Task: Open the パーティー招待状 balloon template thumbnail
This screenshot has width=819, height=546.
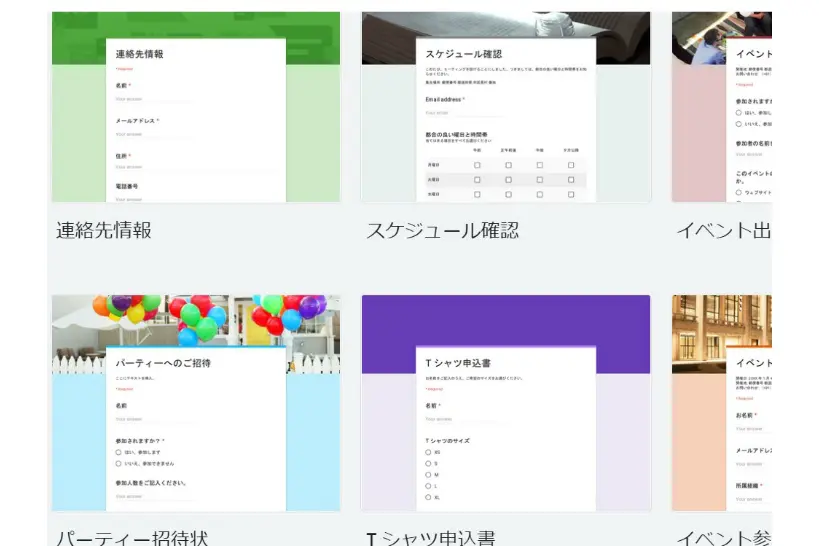Action: click(196, 403)
